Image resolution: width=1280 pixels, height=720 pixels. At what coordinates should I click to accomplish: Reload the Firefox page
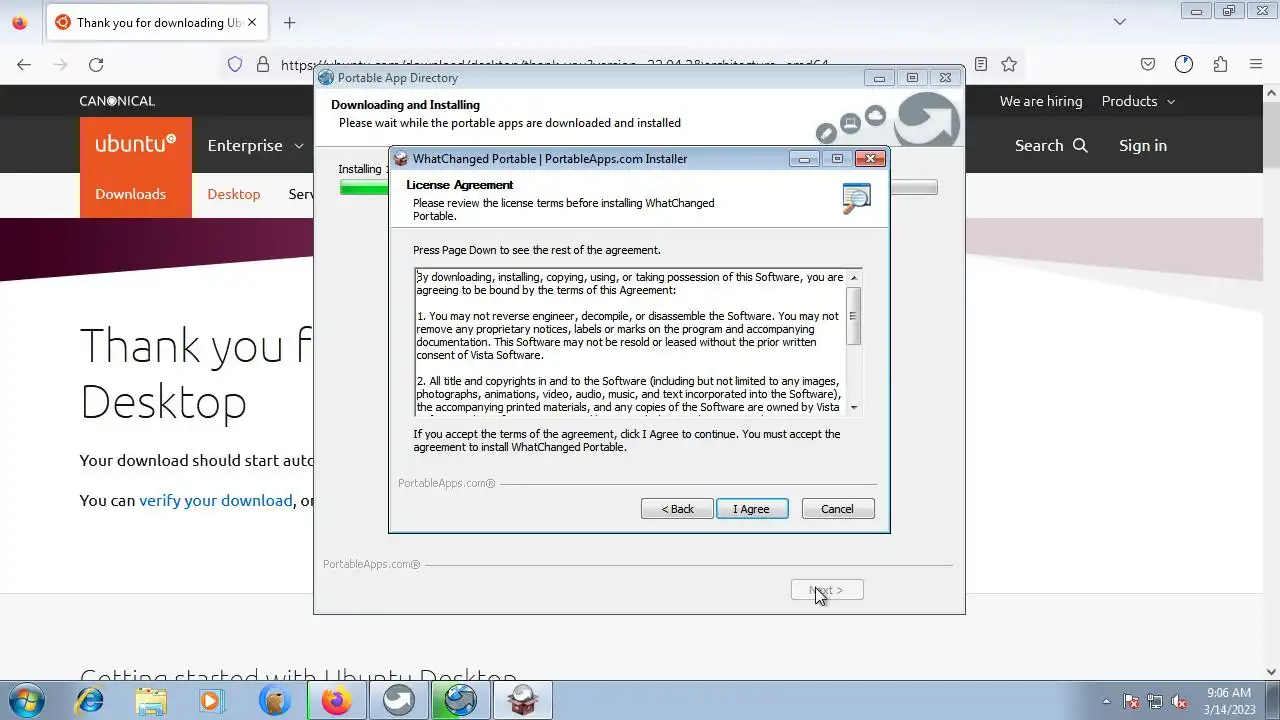coord(96,64)
